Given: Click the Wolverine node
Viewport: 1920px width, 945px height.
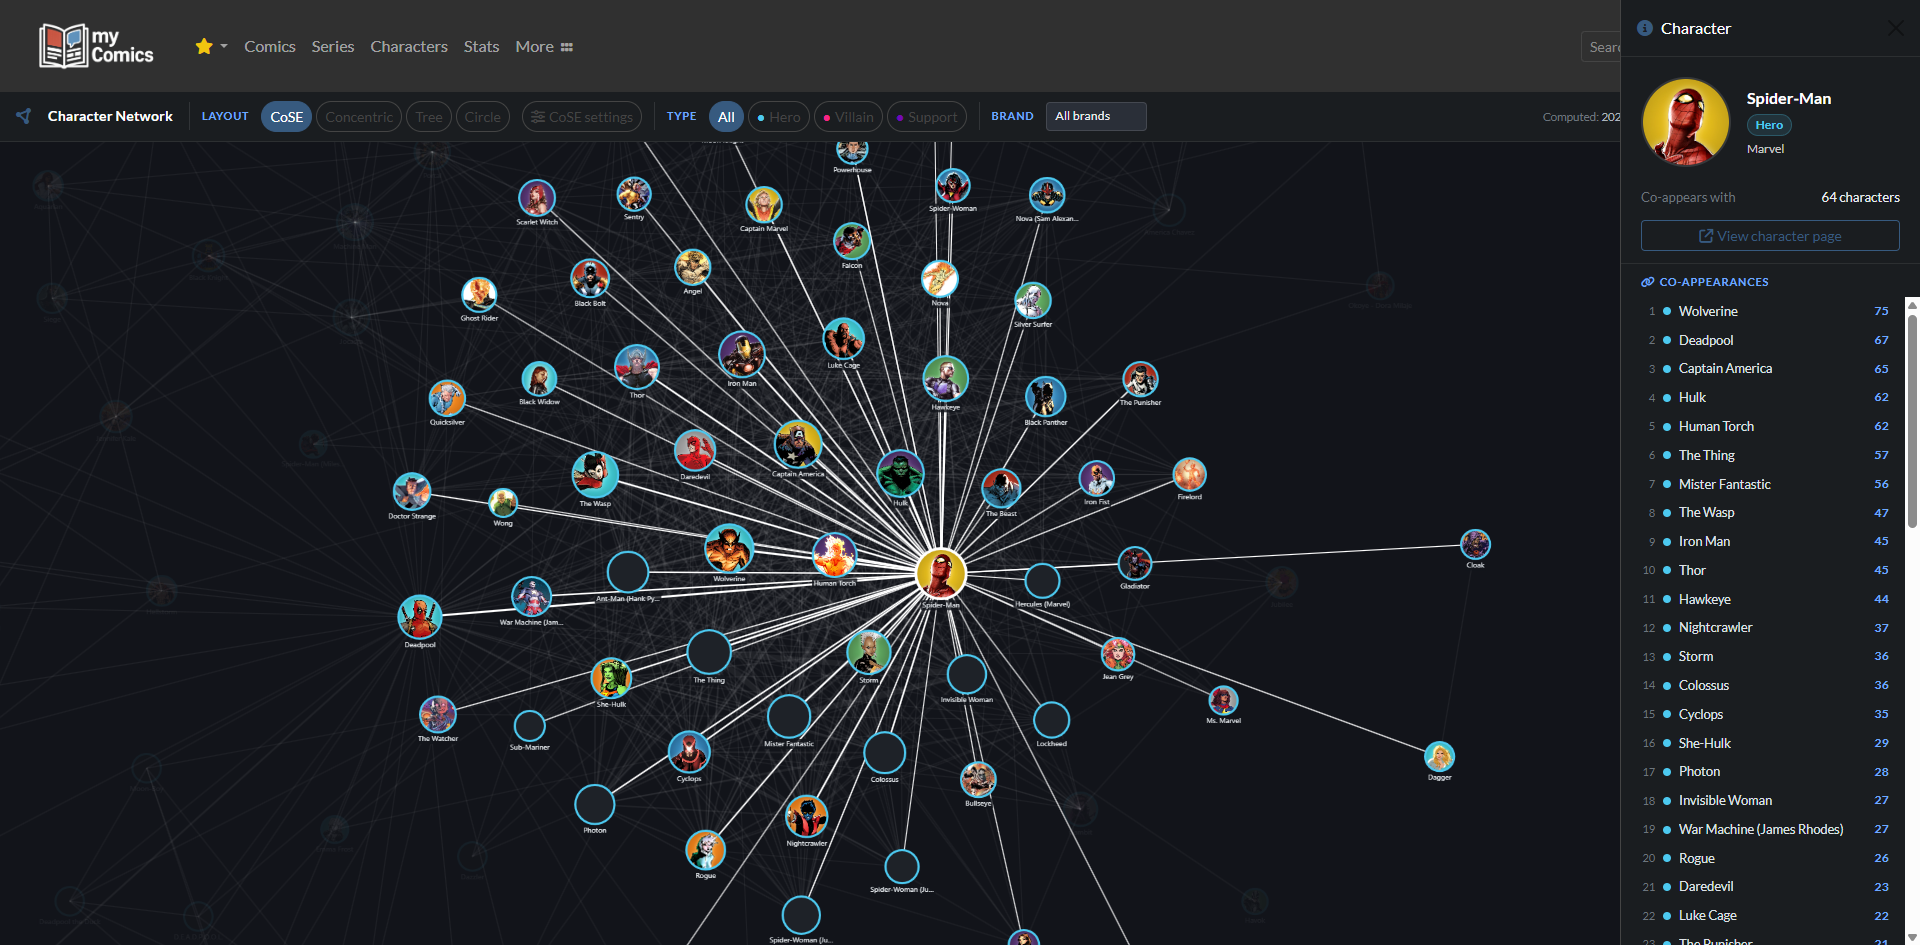Looking at the screenshot, I should tap(729, 548).
